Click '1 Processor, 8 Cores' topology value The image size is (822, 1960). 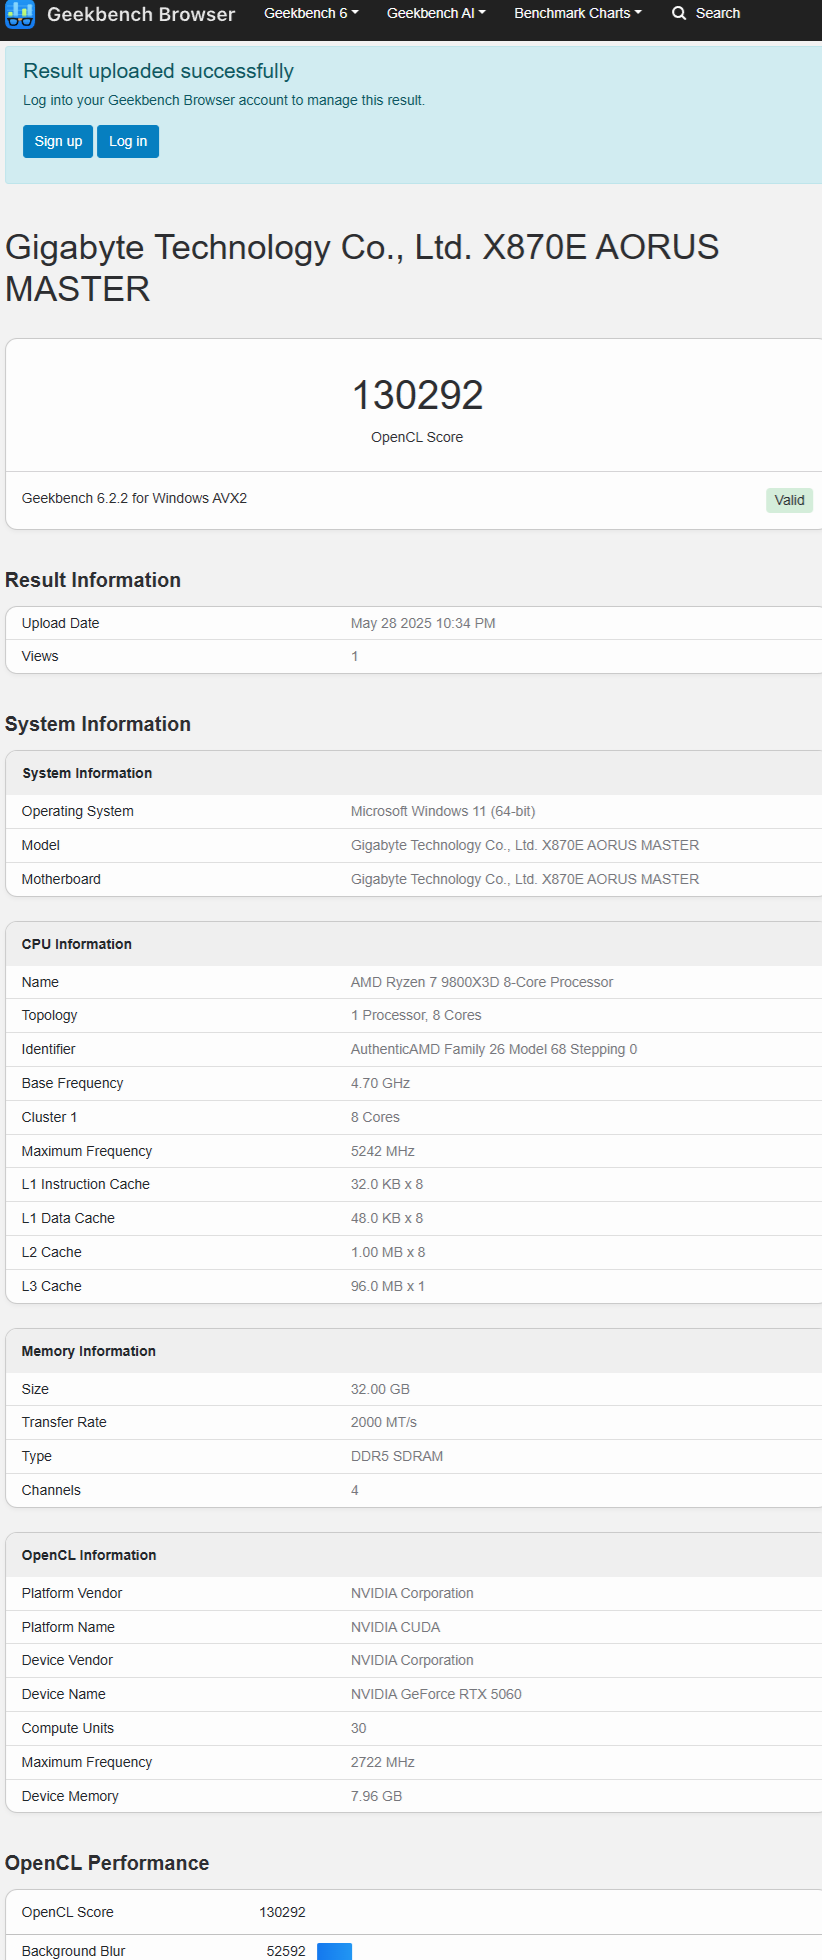click(416, 1015)
